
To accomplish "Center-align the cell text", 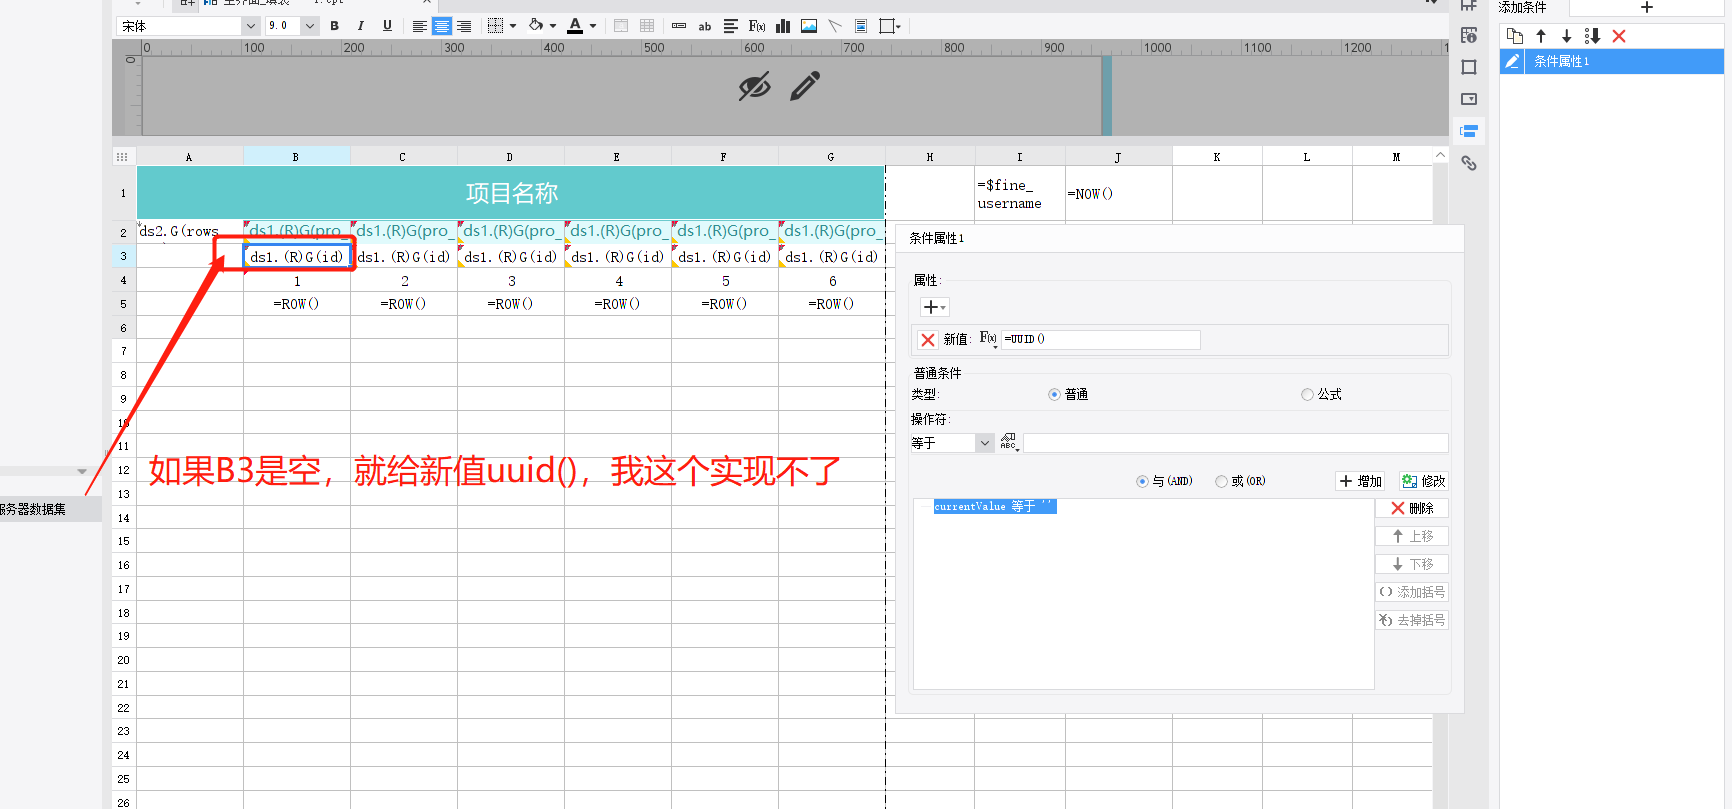I will click(441, 26).
